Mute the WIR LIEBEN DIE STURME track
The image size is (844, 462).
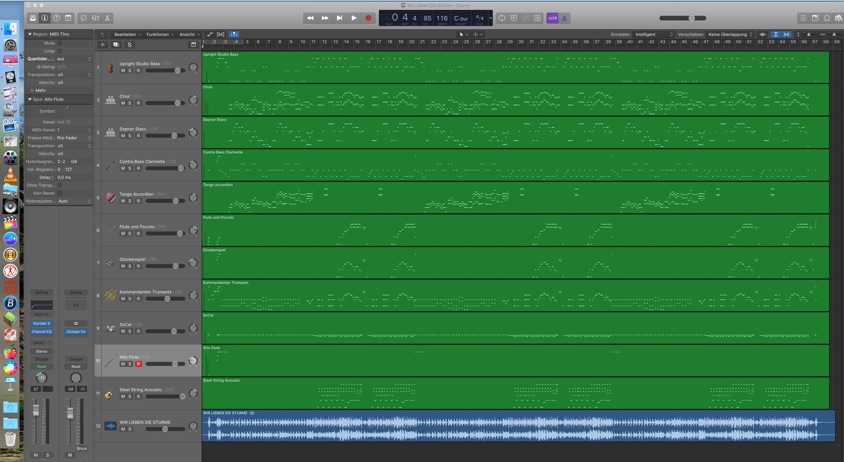coord(123,429)
